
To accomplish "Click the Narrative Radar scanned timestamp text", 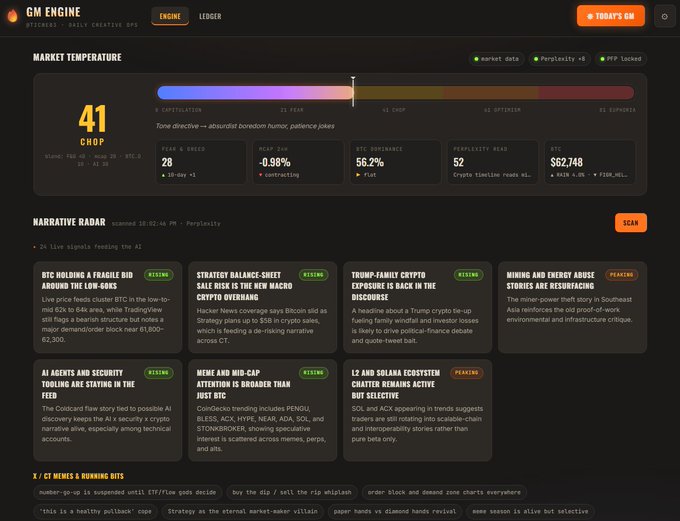I will click(x=166, y=223).
